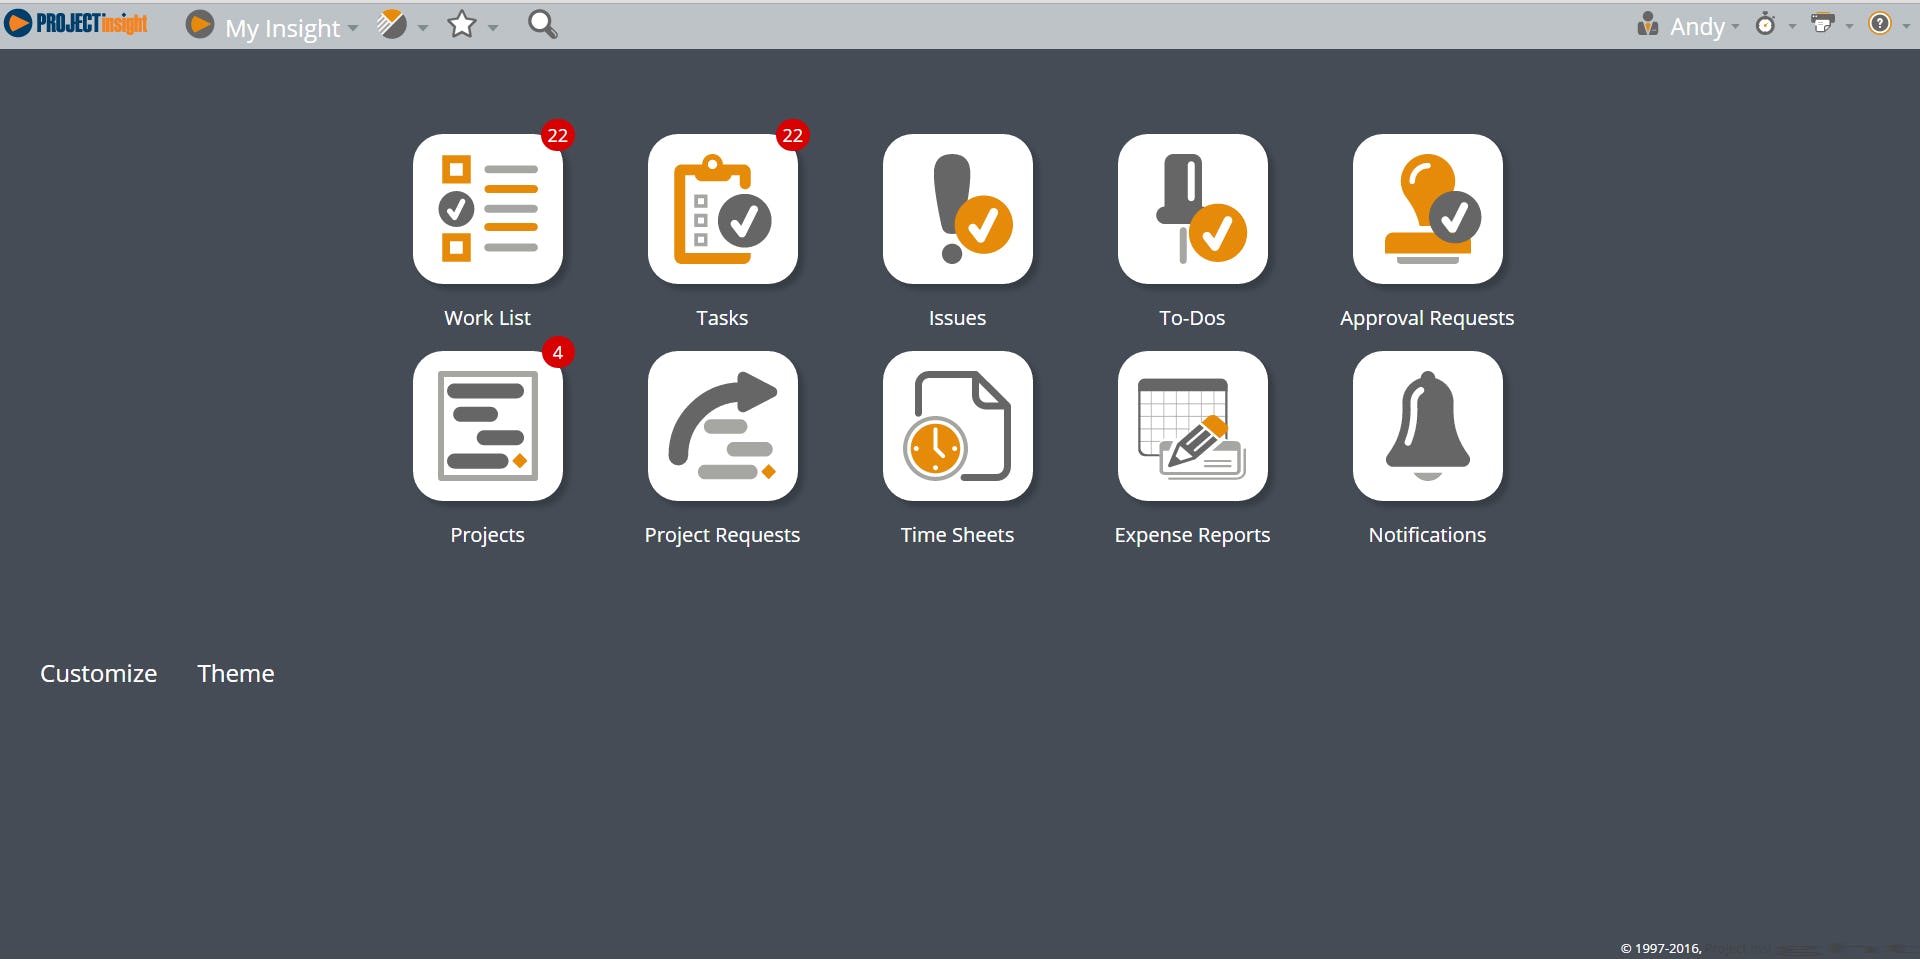Open the To-Dos pushpin tile
The width and height of the screenshot is (1920, 959).
coord(1192,209)
